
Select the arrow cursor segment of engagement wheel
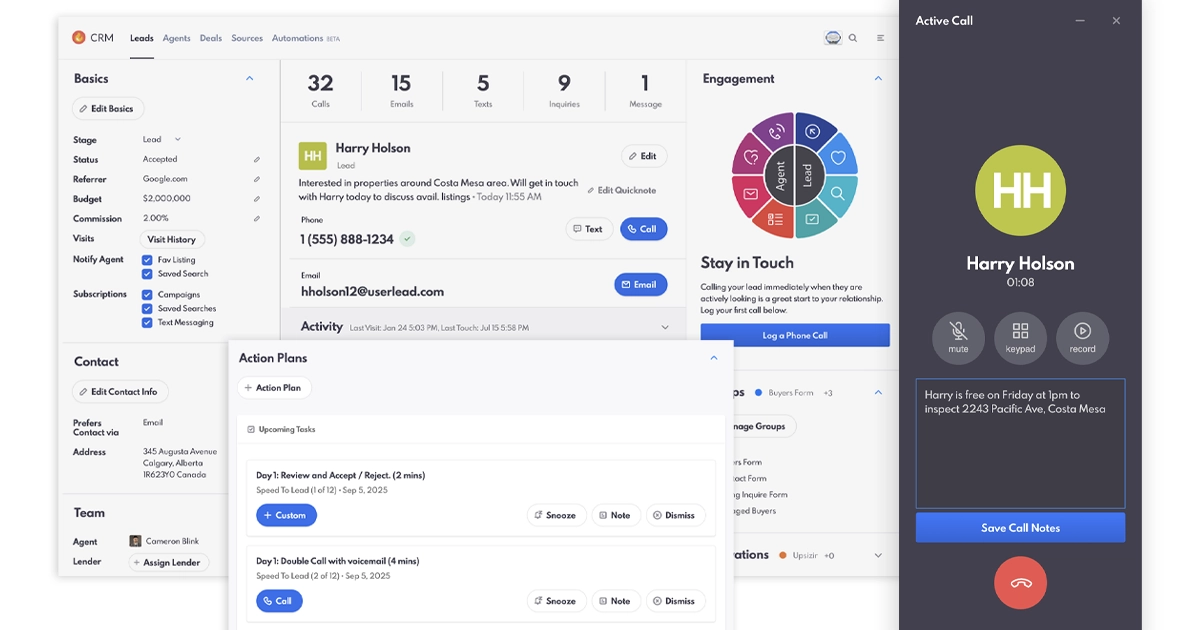(815, 131)
